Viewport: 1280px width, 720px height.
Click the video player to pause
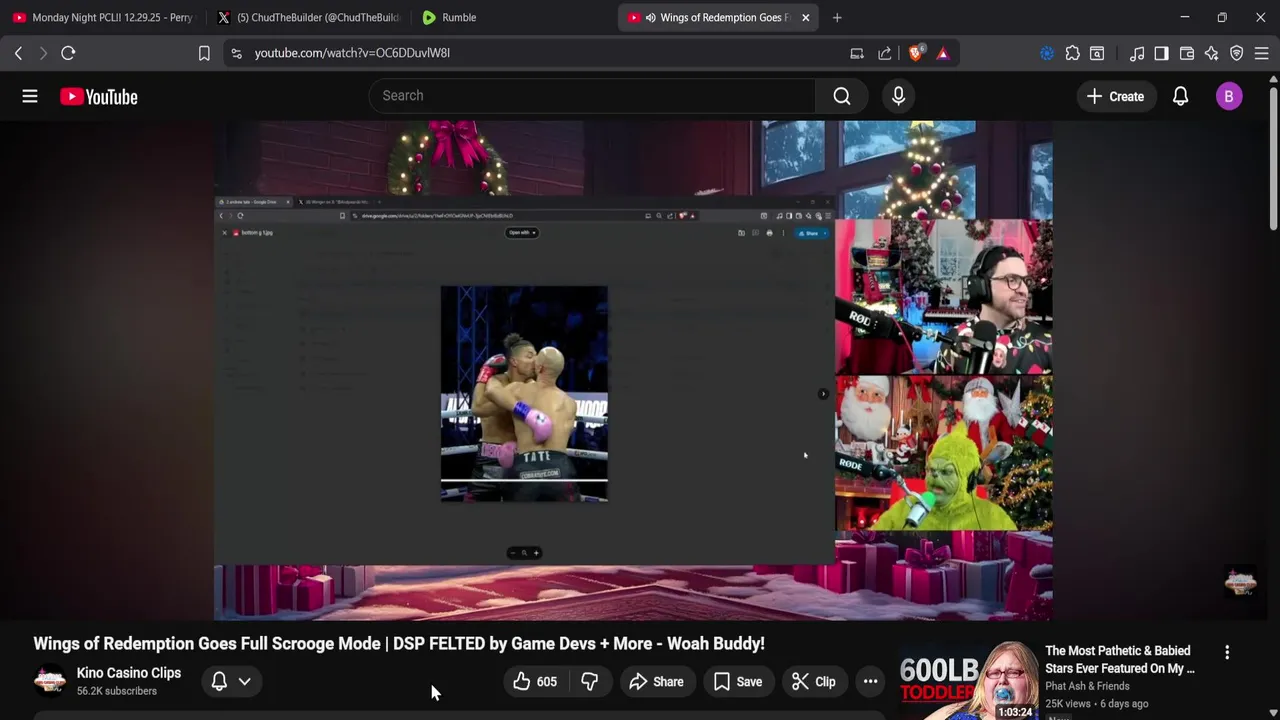[x=633, y=370]
